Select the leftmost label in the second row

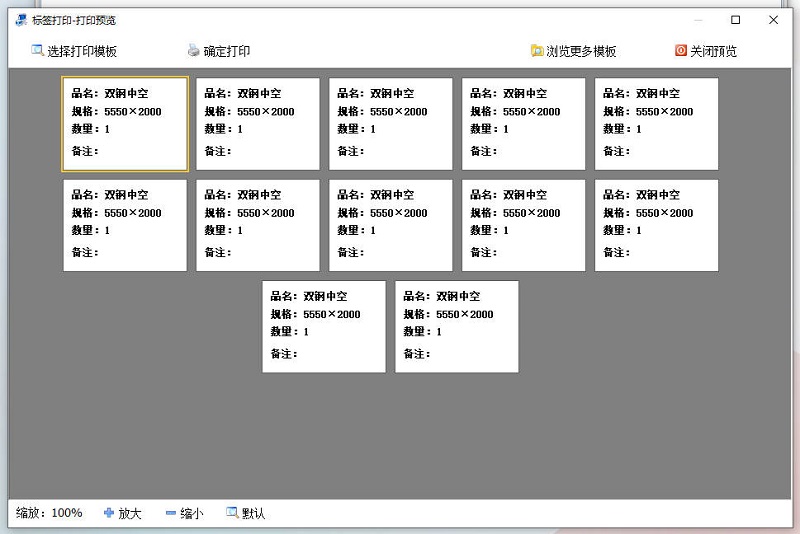pyautogui.click(x=125, y=225)
